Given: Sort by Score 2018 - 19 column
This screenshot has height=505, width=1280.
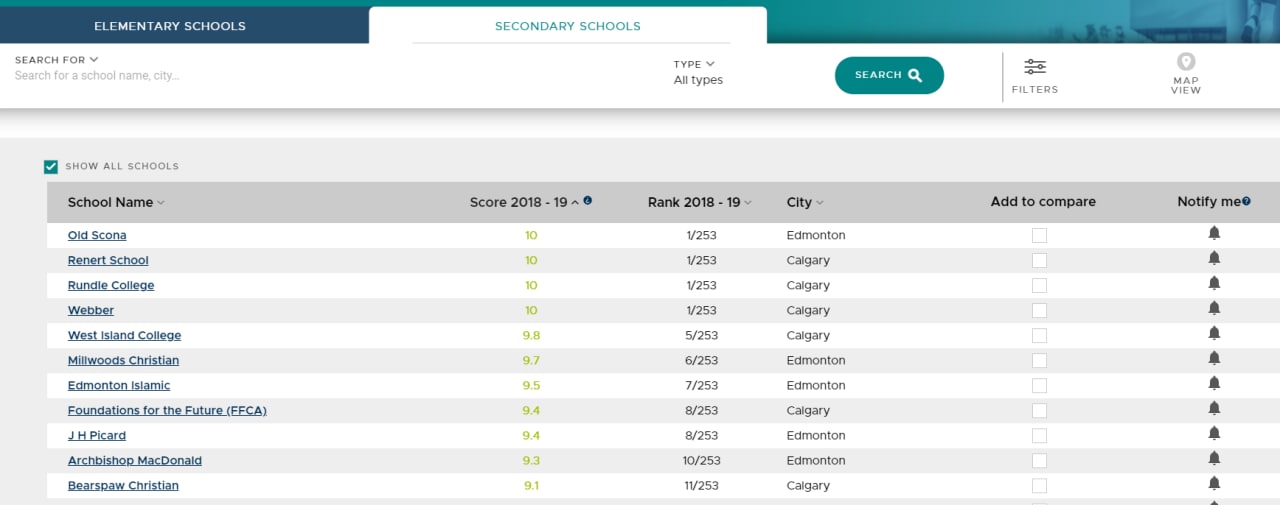Looking at the screenshot, I should pyautogui.click(x=525, y=202).
